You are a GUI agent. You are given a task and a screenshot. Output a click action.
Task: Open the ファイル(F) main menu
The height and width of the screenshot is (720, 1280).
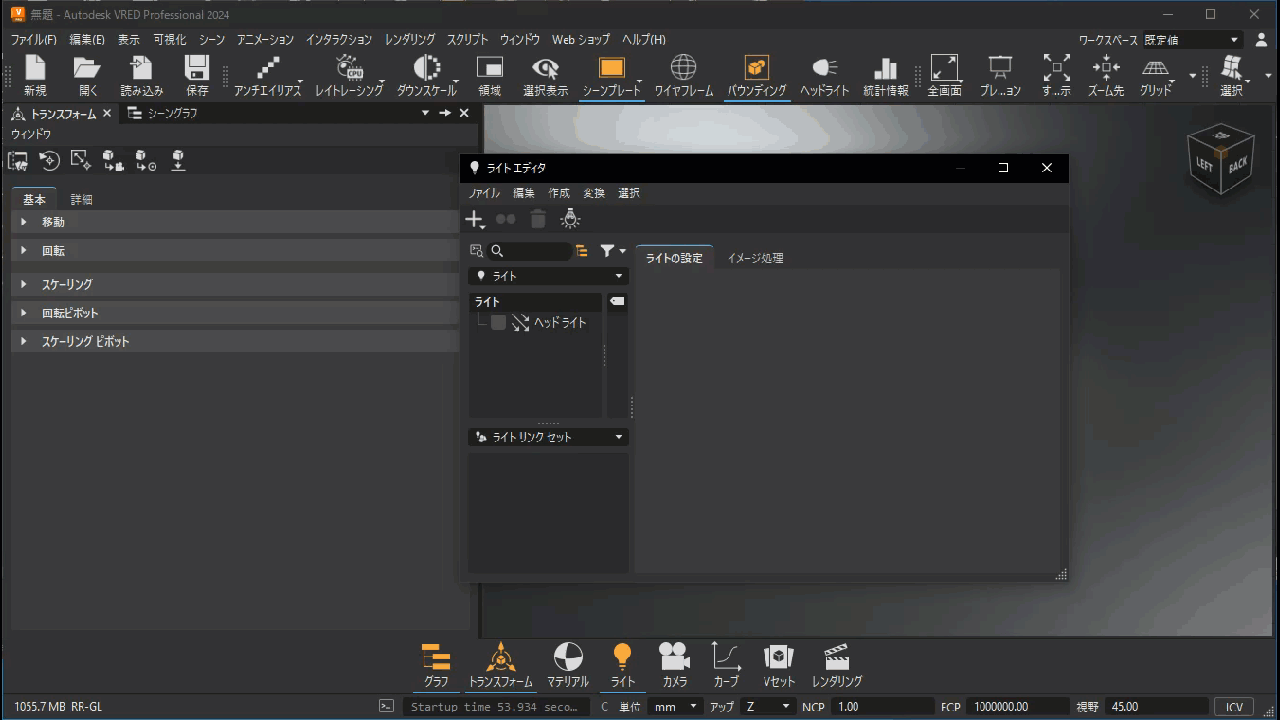coord(33,40)
